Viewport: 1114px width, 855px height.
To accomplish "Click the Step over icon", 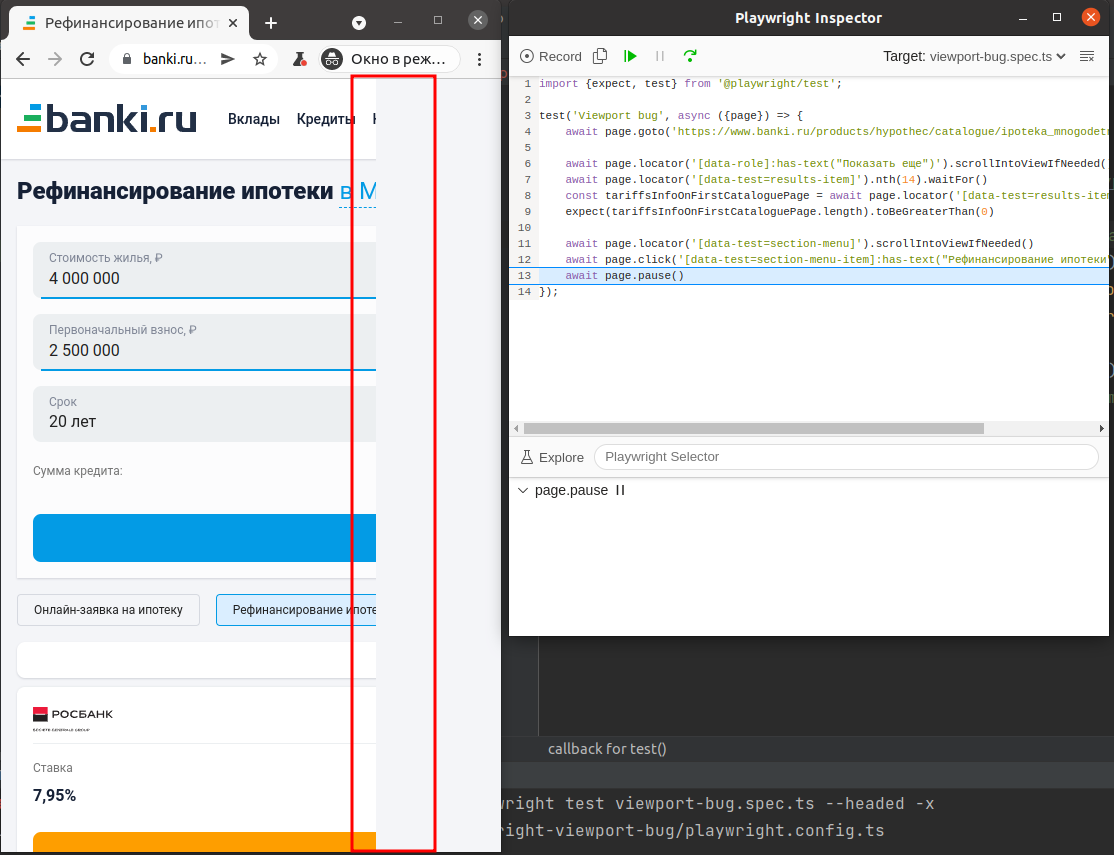I will click(690, 57).
